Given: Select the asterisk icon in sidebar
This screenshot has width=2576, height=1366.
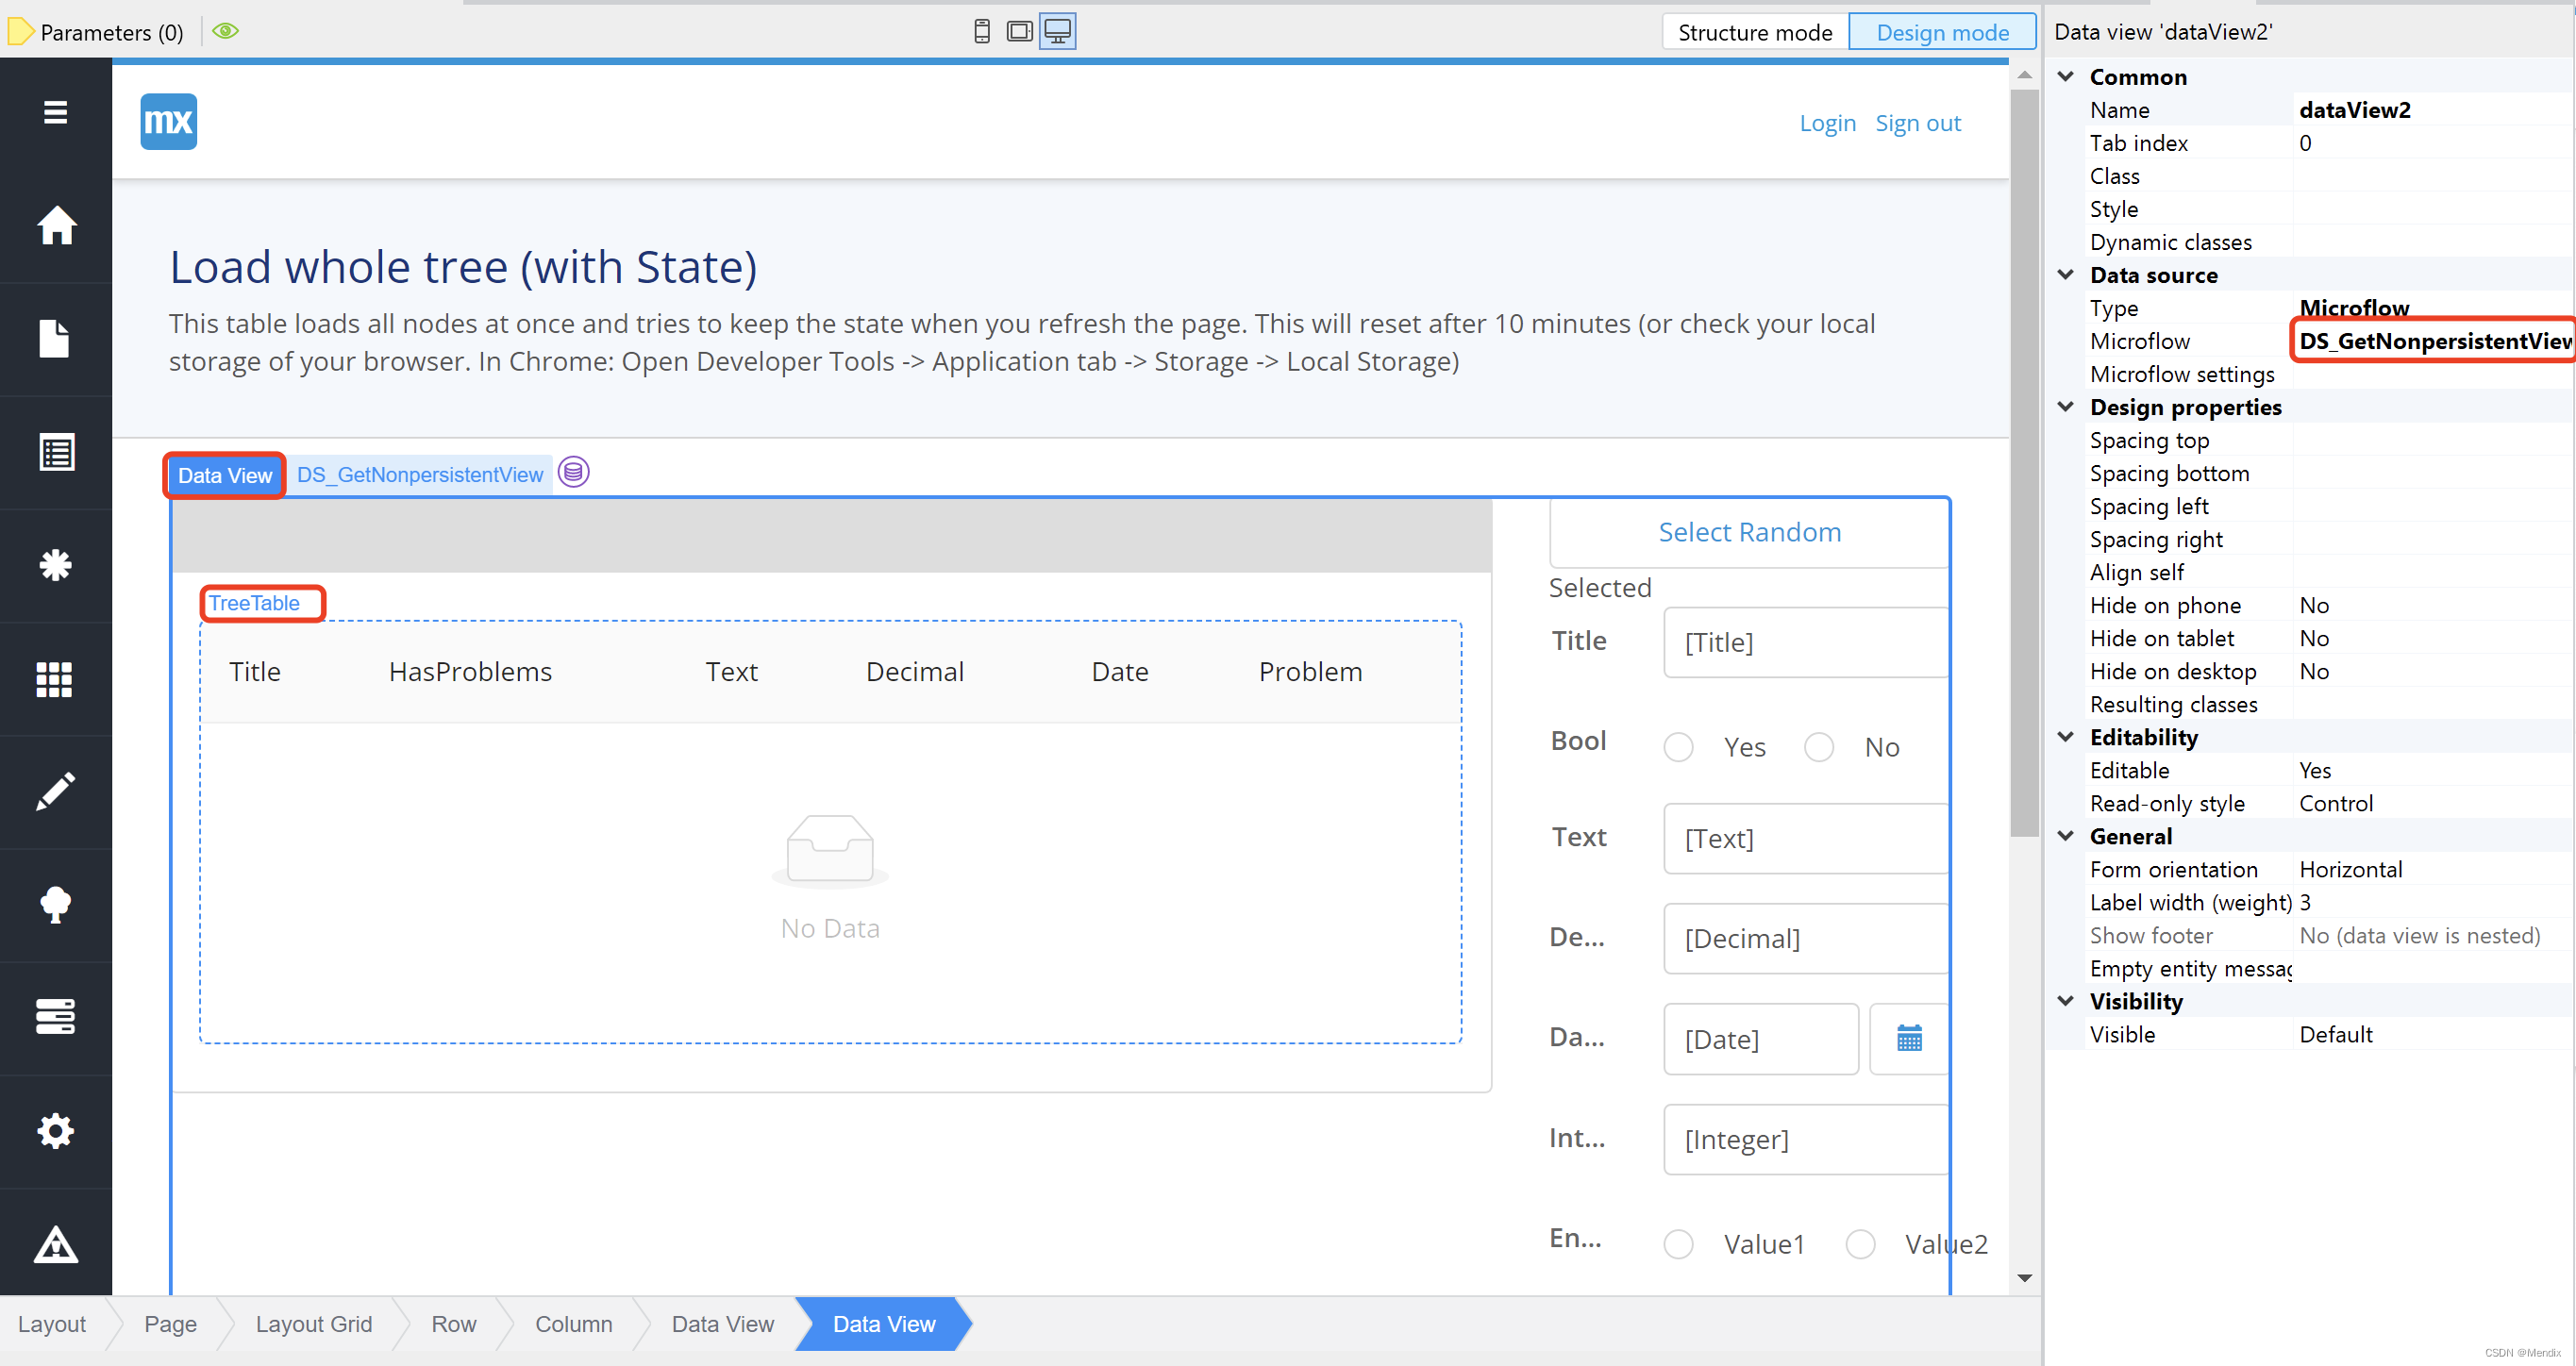Looking at the screenshot, I should [56, 565].
